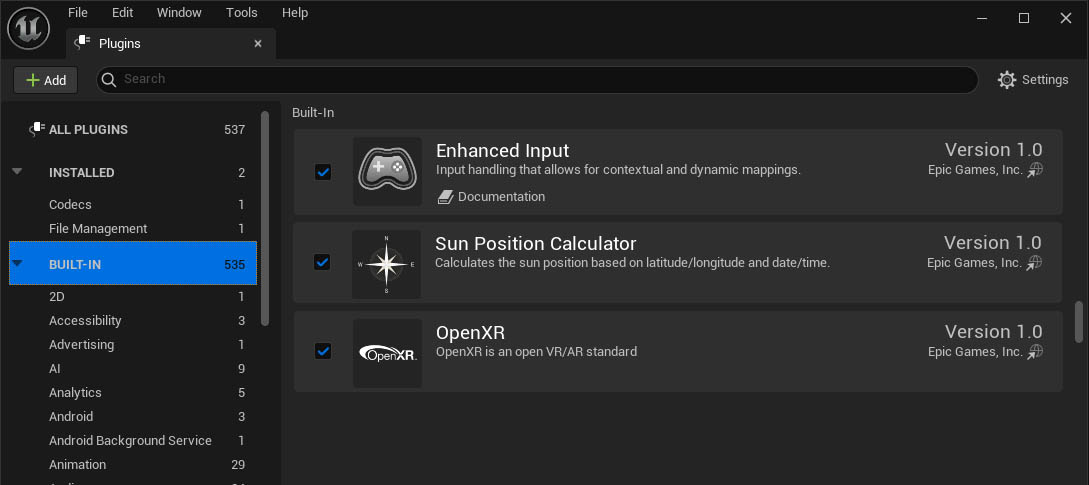The height and width of the screenshot is (485, 1089).
Task: Click Epic Games, Inc. link for Enhanced Input
Action: pyautogui.click(x=976, y=170)
